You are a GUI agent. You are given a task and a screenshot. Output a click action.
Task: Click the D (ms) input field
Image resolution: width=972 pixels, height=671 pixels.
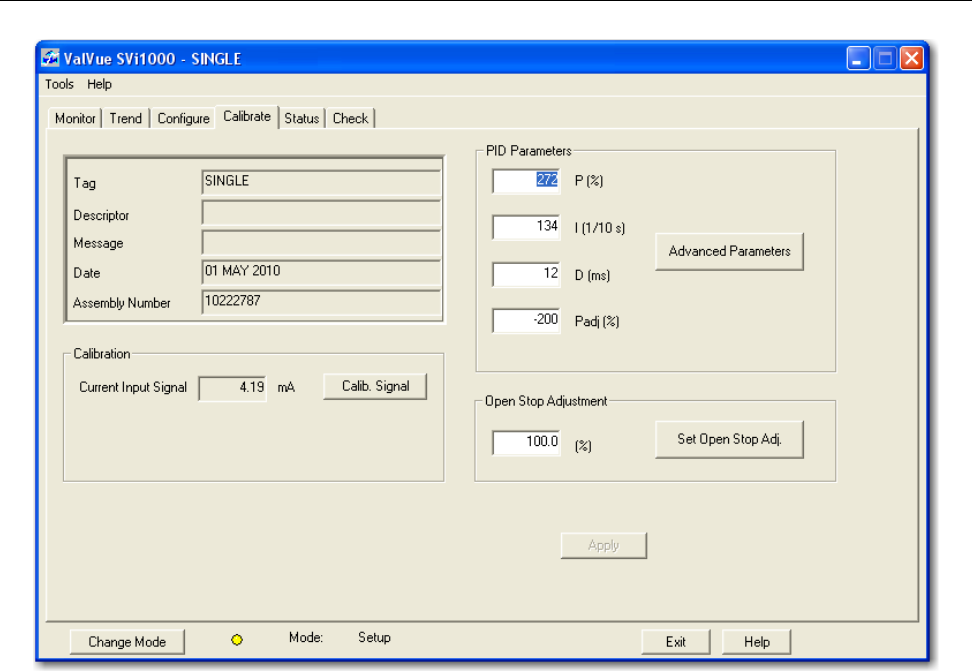click(526, 274)
